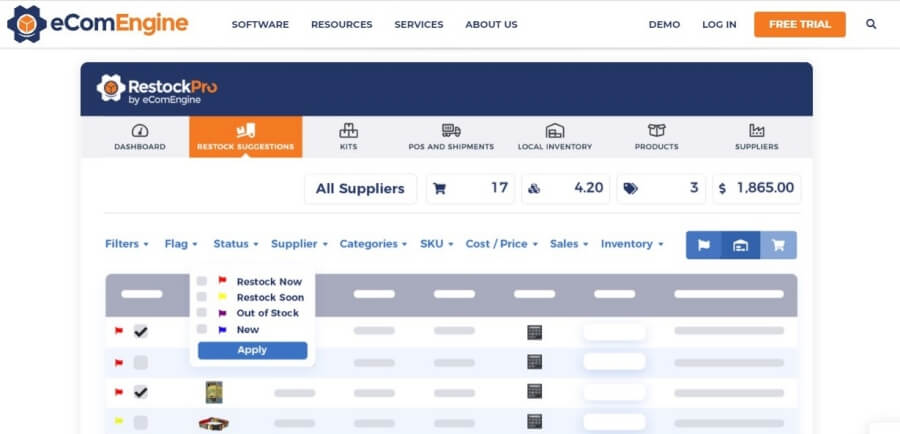This screenshot has width=900, height=434.
Task: Open the Resources menu
Action: 342,25
